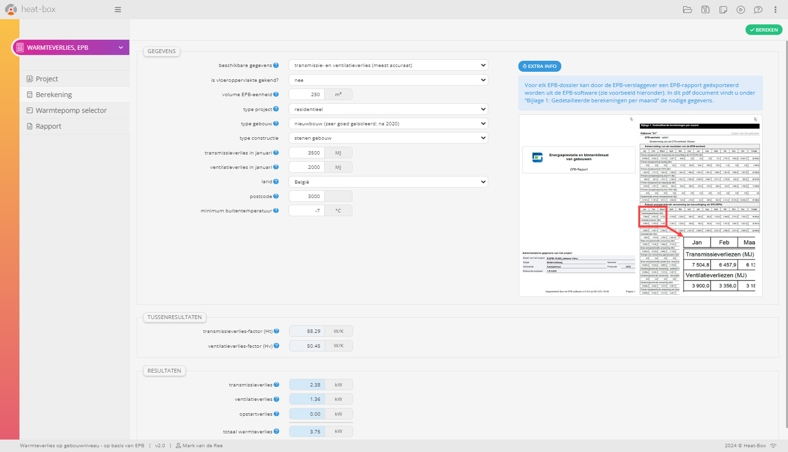This screenshot has width=788, height=452.
Task: Click info icon beside 'minimum buitentemperatuur'
Action: pyautogui.click(x=276, y=211)
